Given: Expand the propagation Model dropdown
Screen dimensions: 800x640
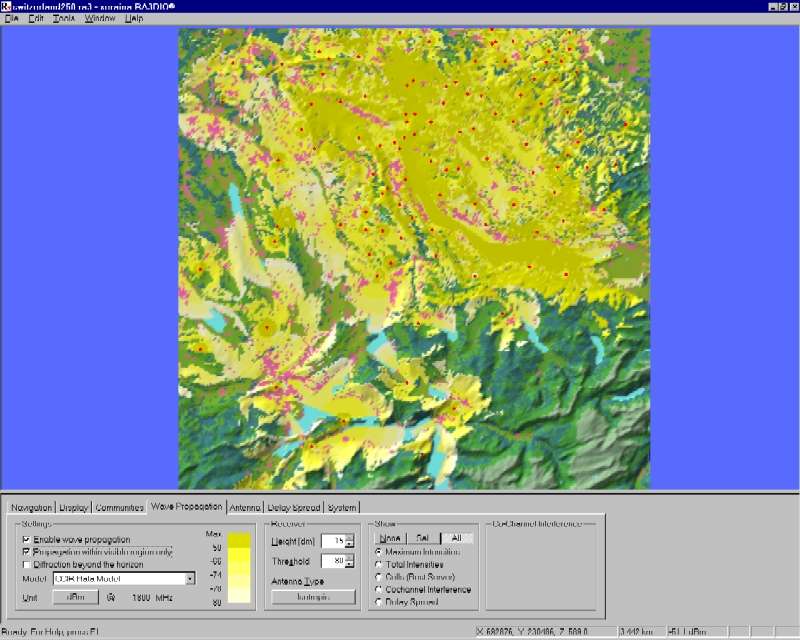Looking at the screenshot, I should [x=190, y=578].
